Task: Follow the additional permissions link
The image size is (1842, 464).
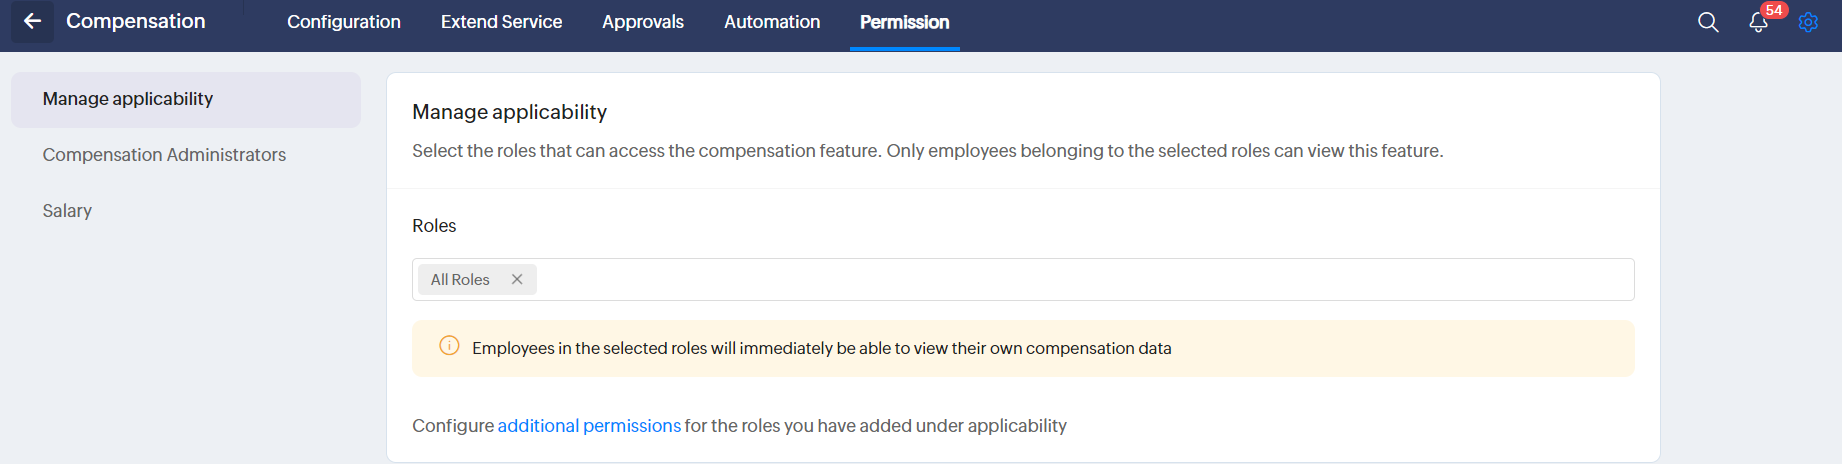Action: point(589,426)
